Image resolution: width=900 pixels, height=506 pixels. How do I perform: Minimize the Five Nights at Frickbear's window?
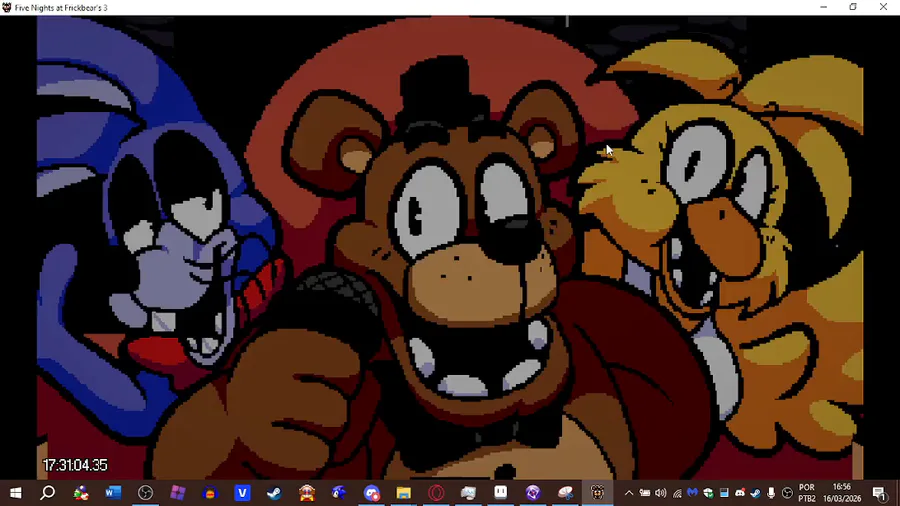[824, 7]
